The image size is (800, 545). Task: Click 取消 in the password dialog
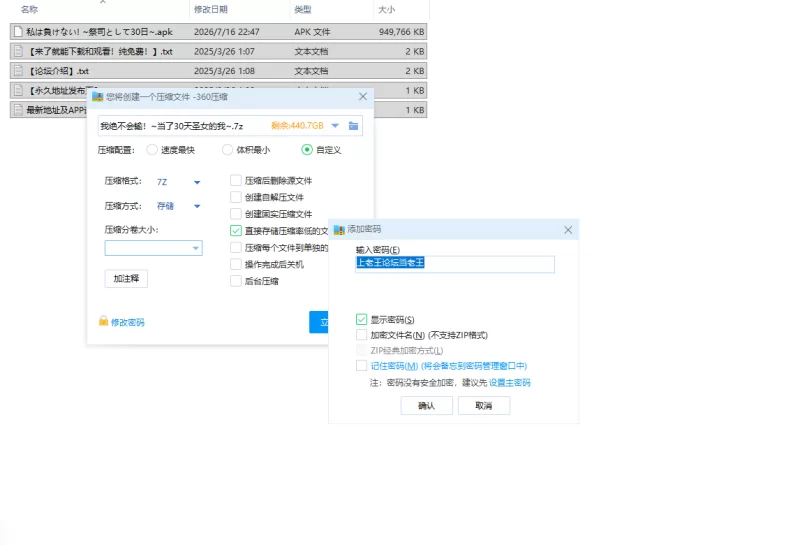(x=484, y=406)
